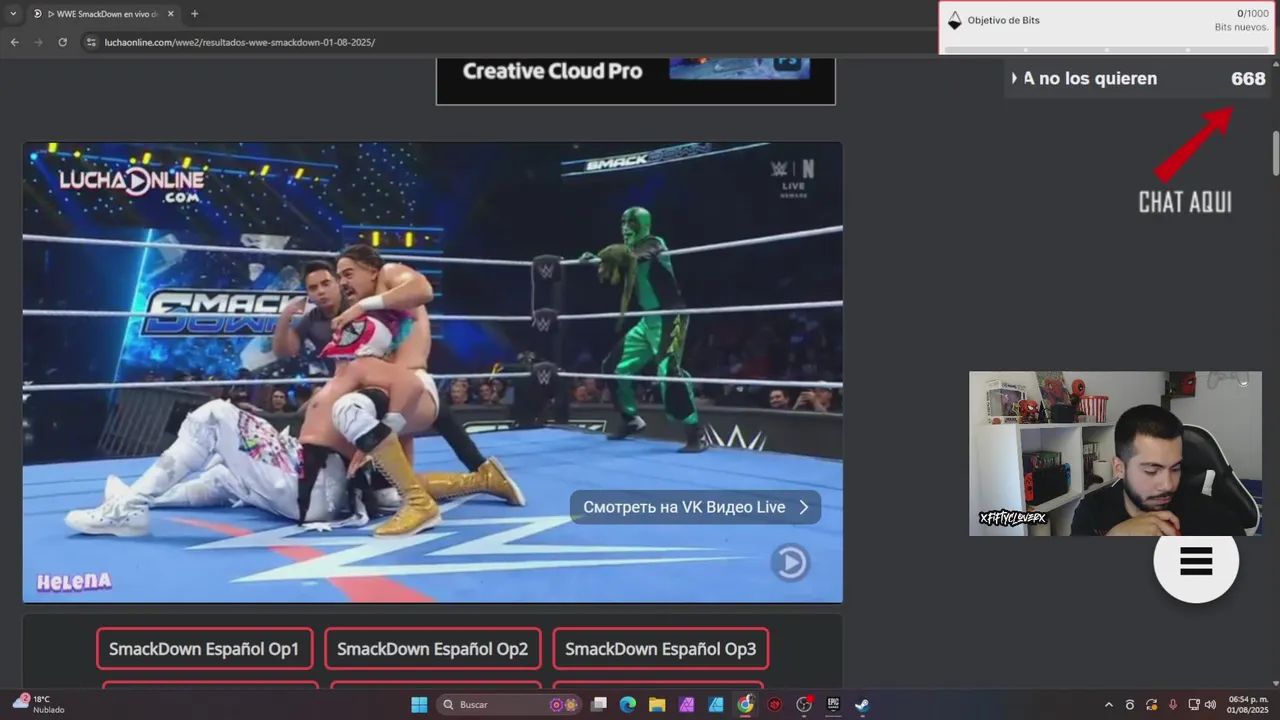Screen dimensions: 1280x720
Task: Open Смотреть на VK Видео Live link
Action: click(695, 507)
